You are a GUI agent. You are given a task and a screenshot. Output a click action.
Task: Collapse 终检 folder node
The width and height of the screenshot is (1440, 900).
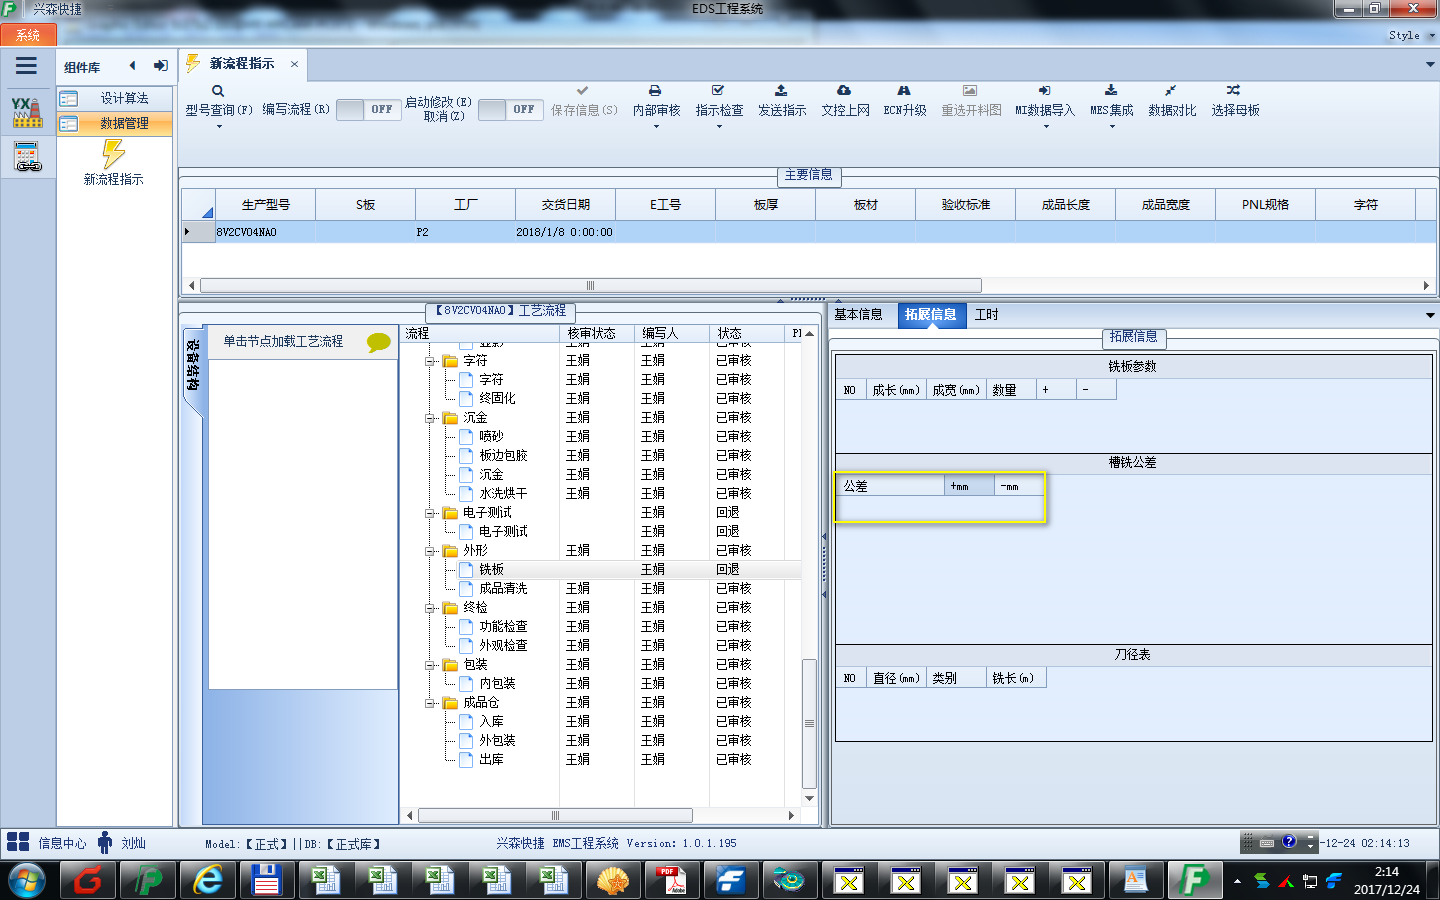[x=430, y=608]
